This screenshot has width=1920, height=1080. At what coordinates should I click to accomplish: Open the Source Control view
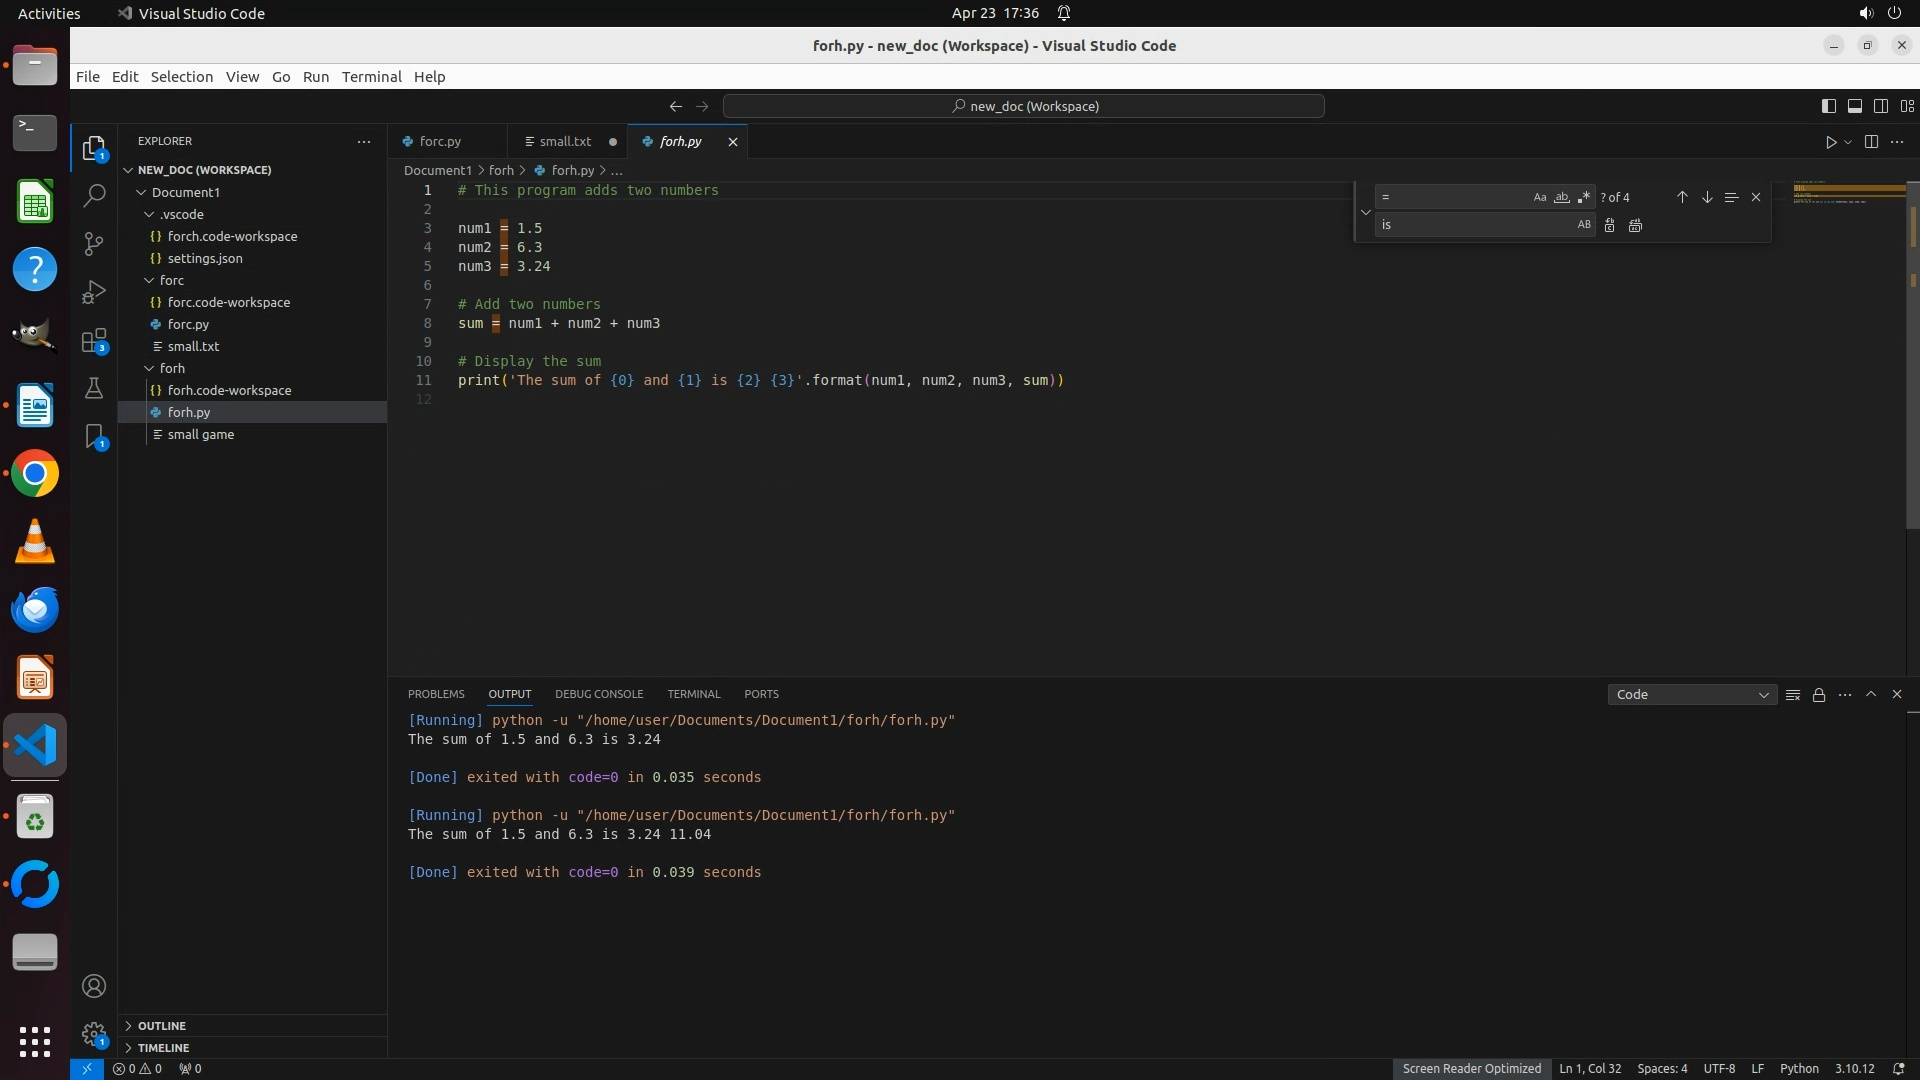pos(94,244)
